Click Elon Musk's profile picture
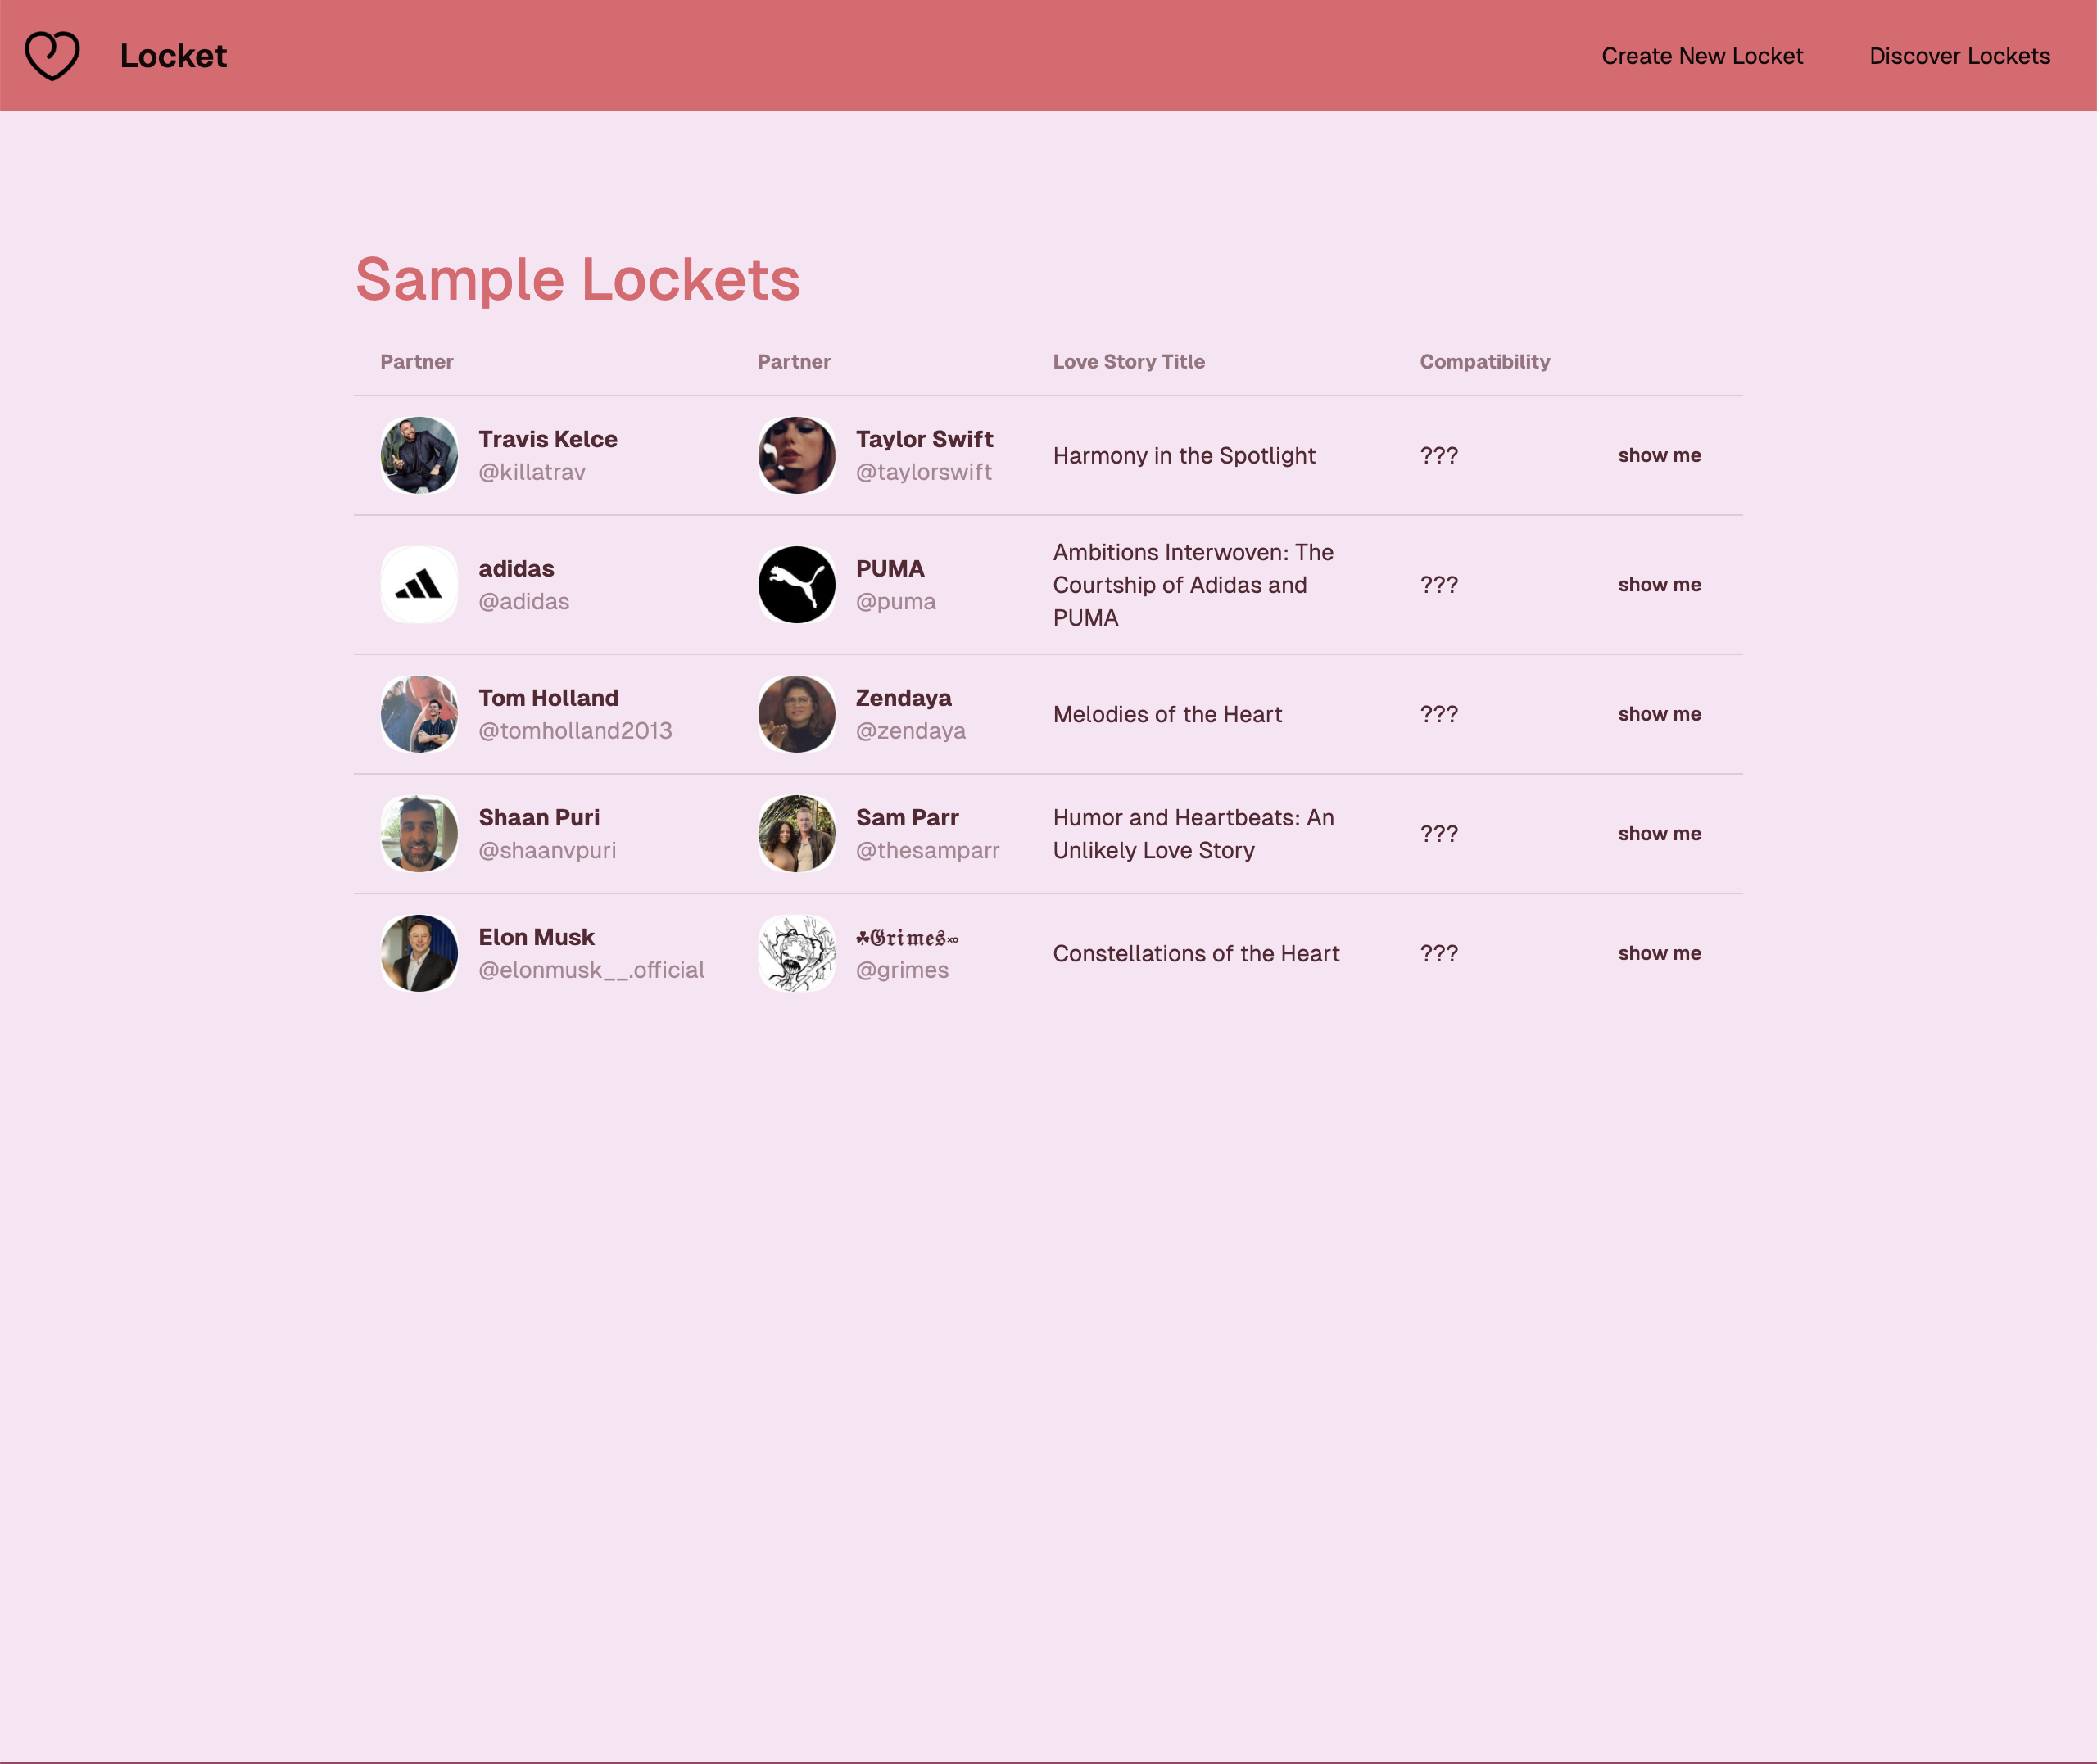This screenshot has height=1764, width=2097. coord(419,953)
